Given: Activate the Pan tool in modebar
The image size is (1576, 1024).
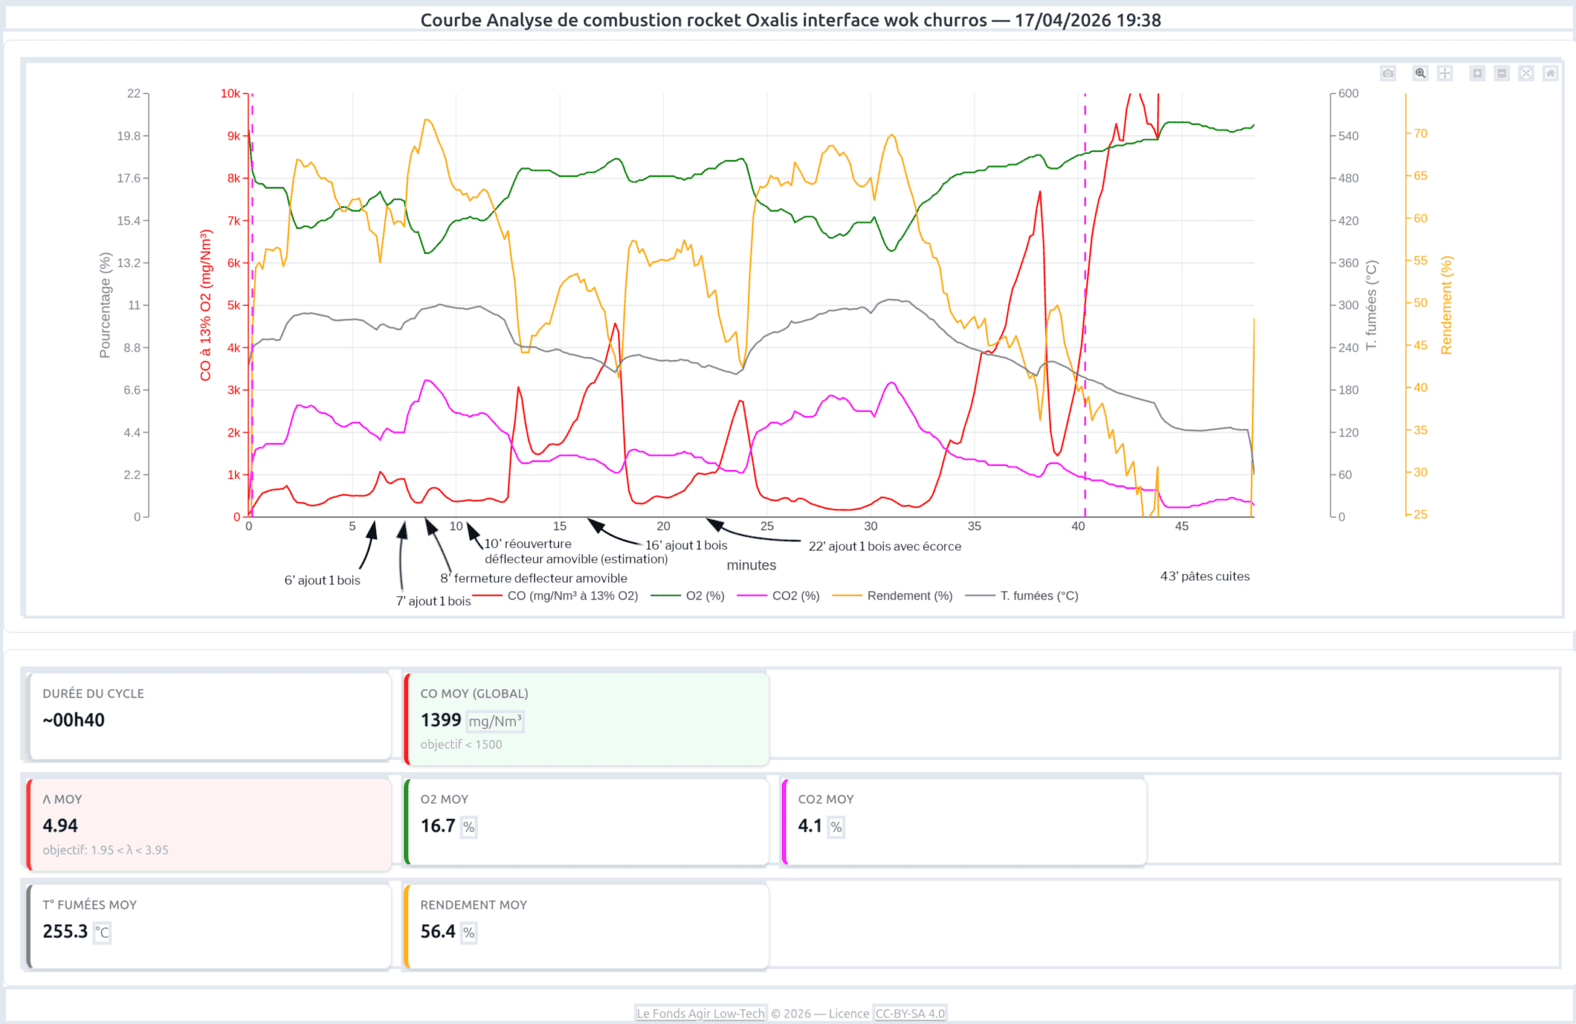Looking at the screenshot, I should pyautogui.click(x=1445, y=73).
